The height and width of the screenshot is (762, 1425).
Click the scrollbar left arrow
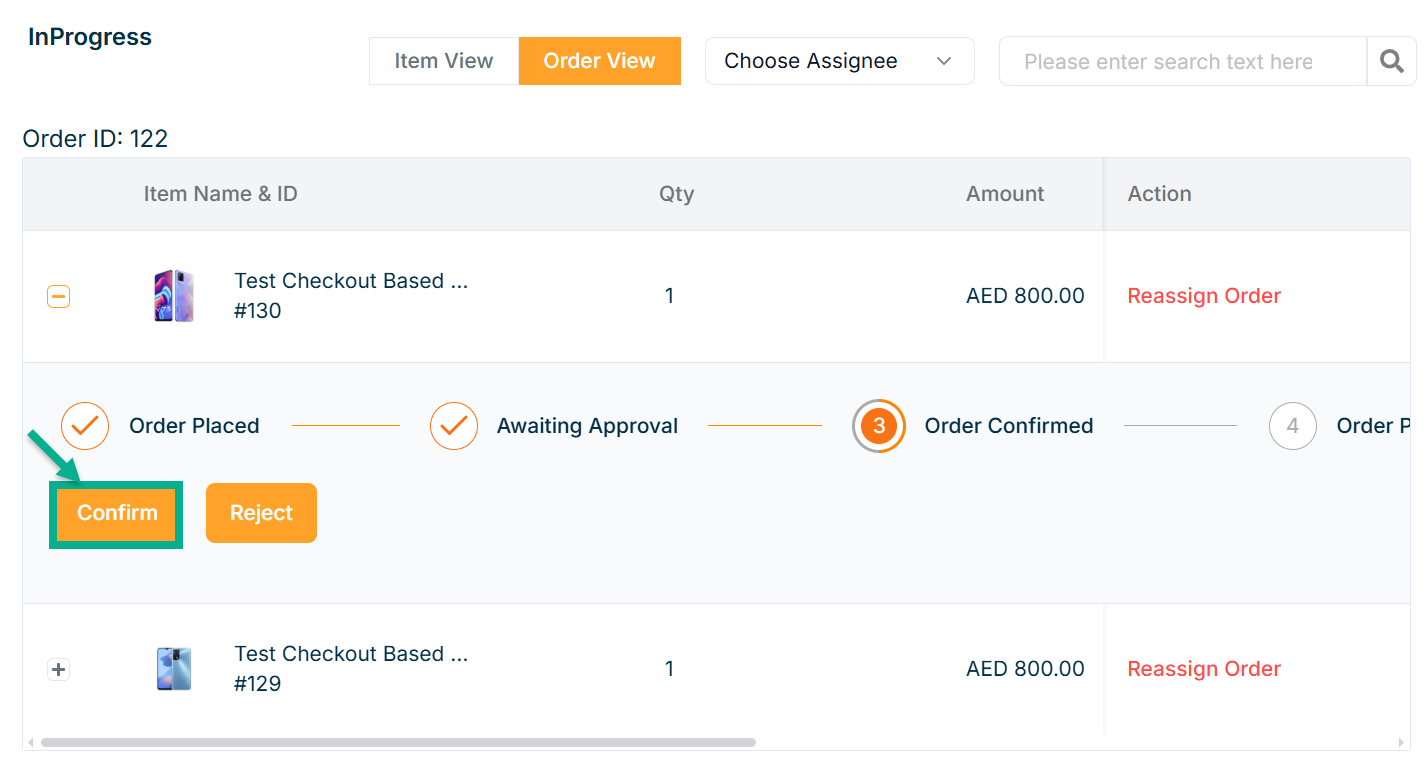[31, 743]
